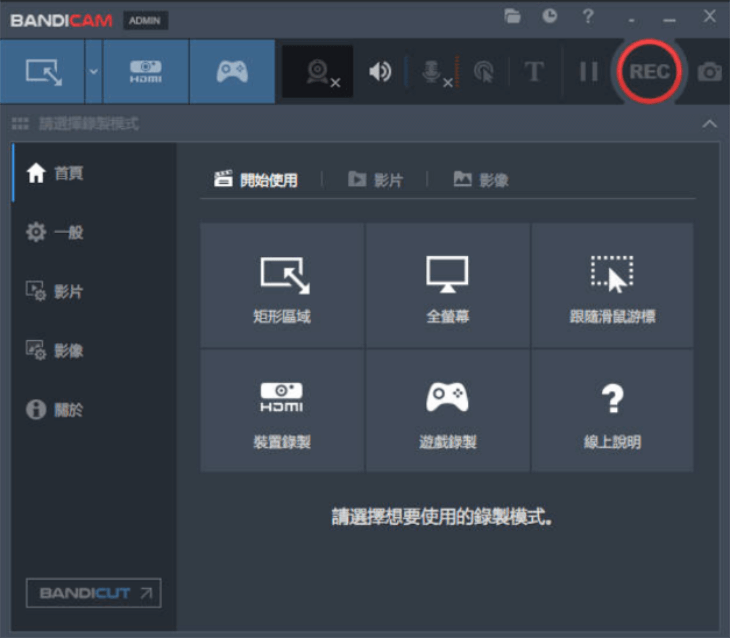This screenshot has width=730, height=638.
Task: Open screen recording mode dropdown arrow
Action: click(94, 72)
